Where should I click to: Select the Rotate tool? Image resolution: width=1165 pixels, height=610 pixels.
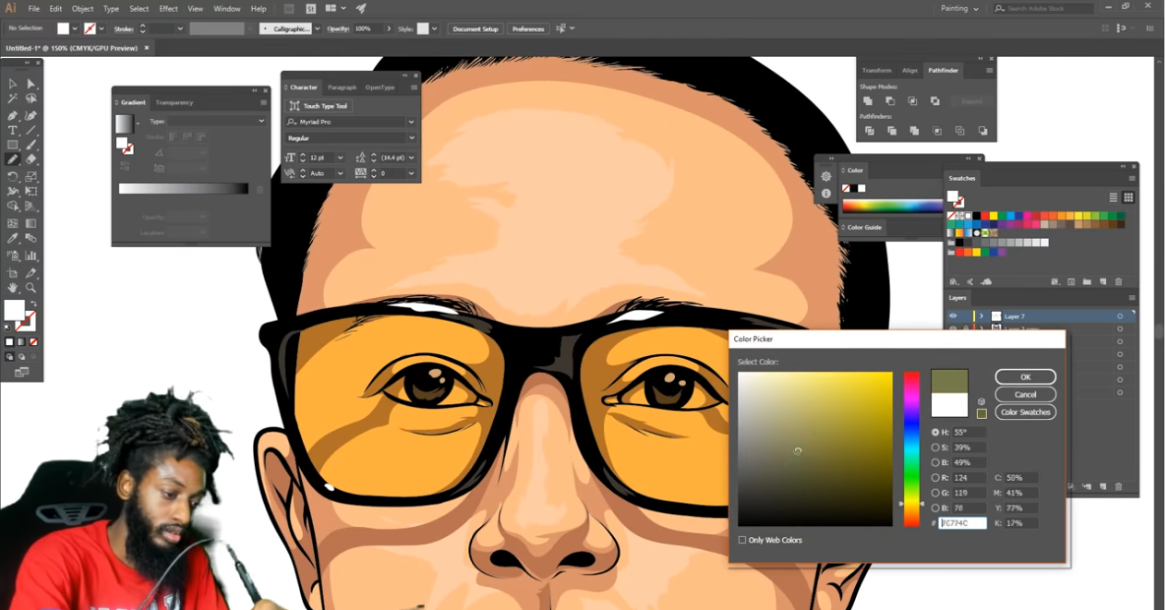(x=13, y=177)
